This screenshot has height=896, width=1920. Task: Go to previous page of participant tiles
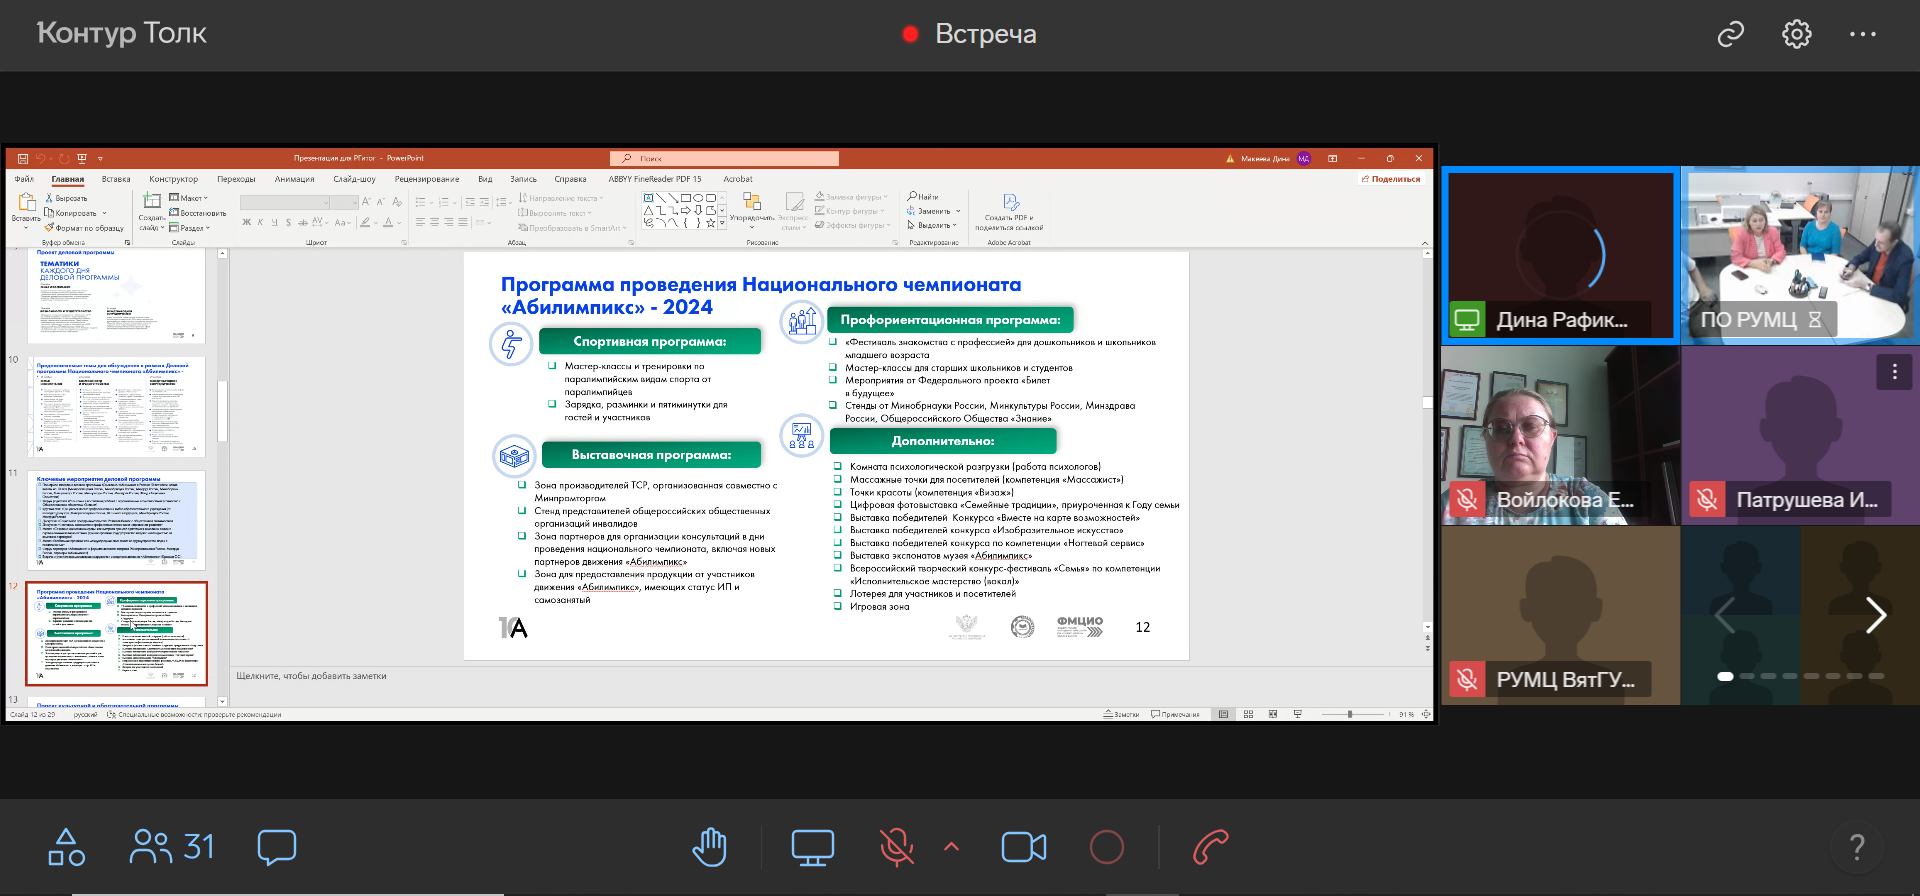1724,615
